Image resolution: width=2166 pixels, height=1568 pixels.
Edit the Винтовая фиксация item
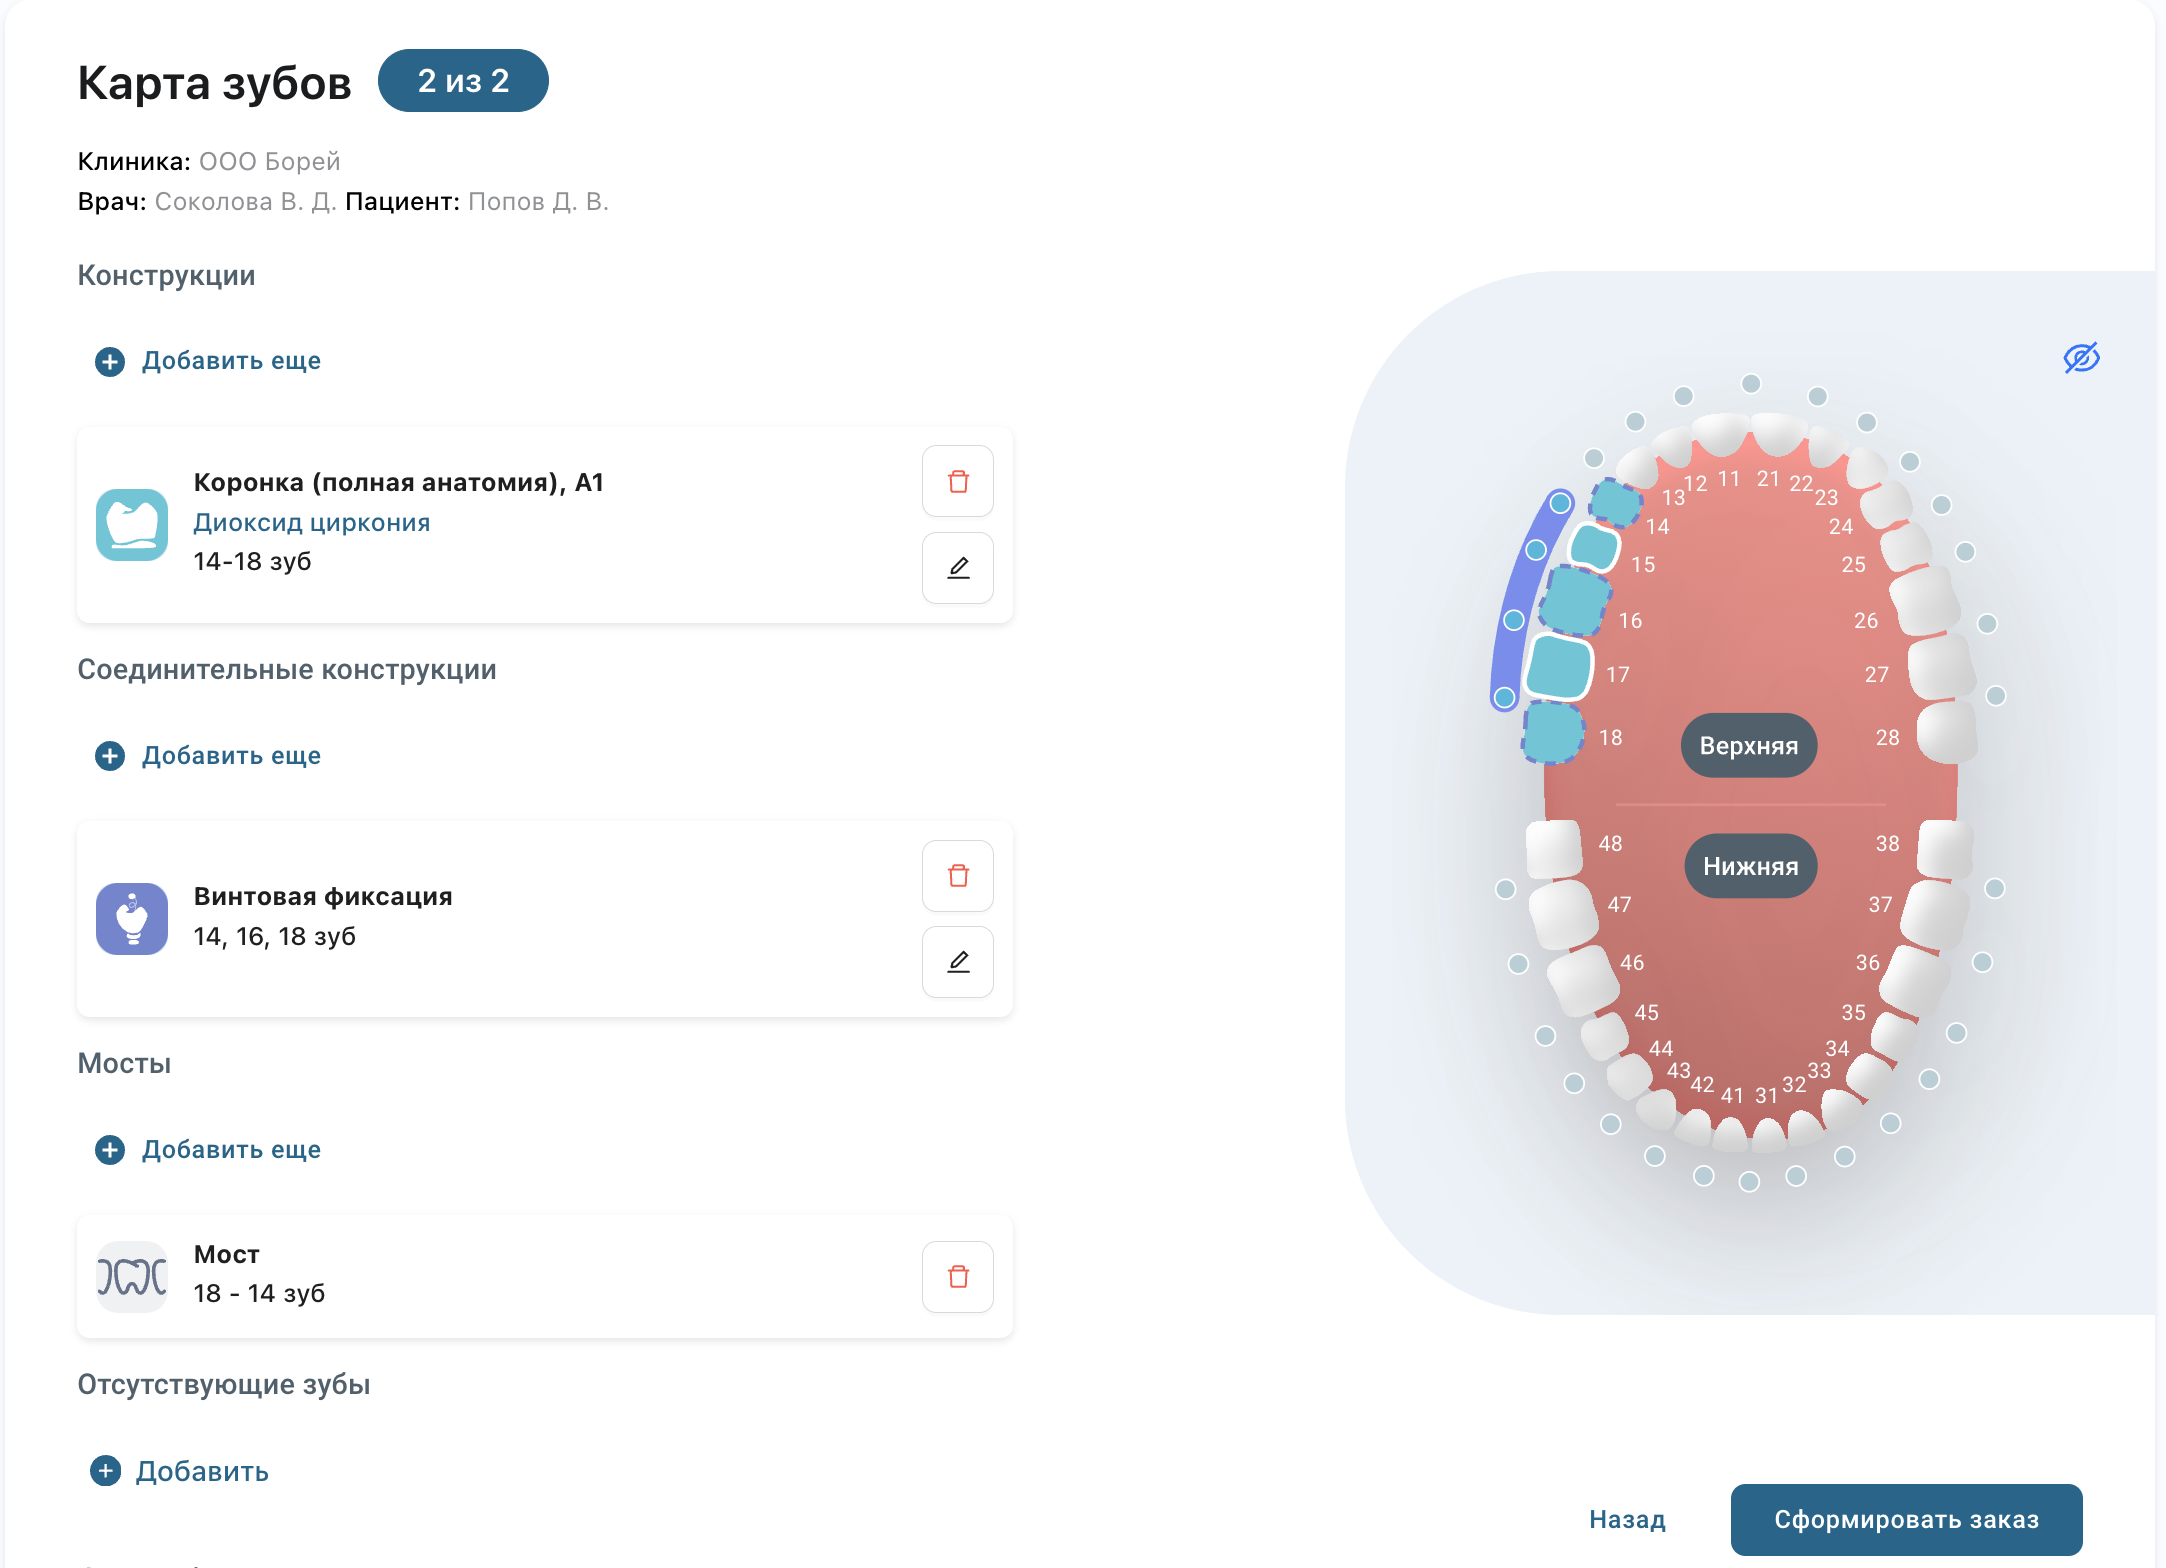coord(957,962)
